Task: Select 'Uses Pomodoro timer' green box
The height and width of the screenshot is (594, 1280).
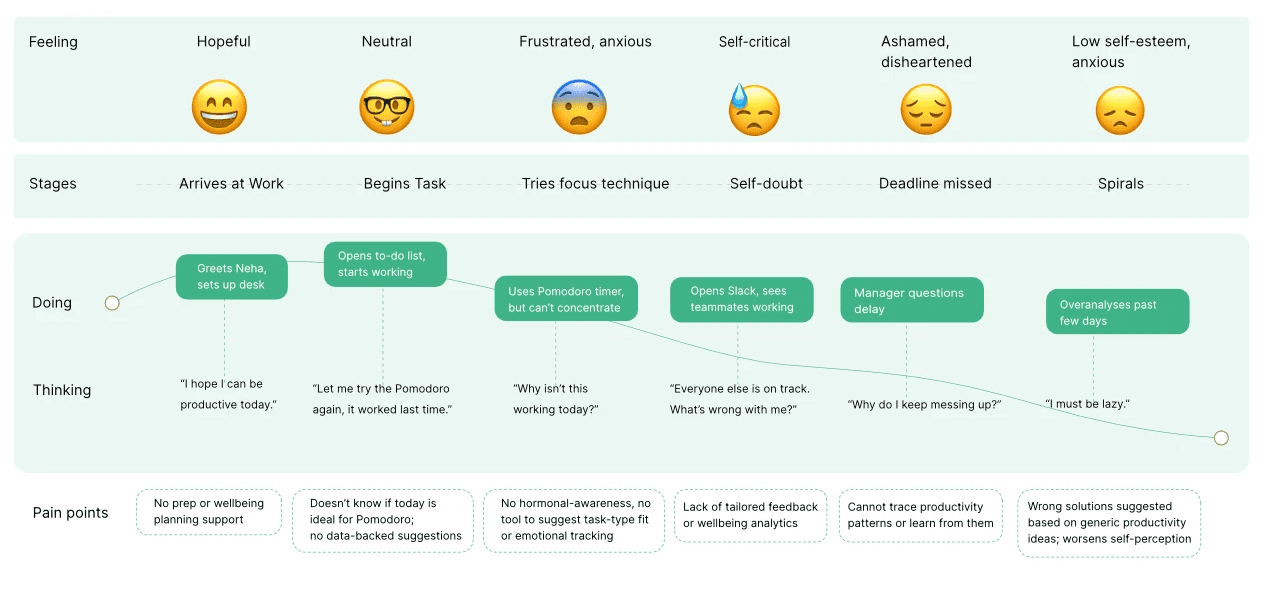Action: pyautogui.click(x=566, y=299)
